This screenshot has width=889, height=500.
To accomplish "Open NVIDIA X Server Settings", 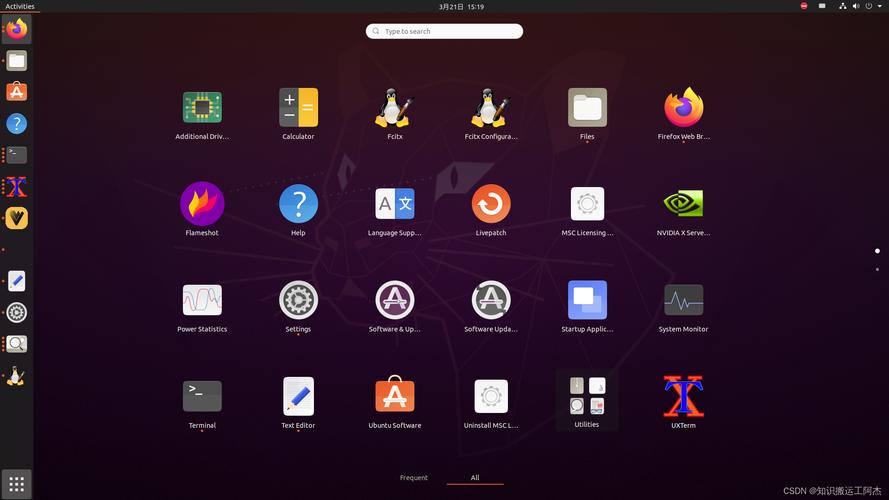I will 684,210.
